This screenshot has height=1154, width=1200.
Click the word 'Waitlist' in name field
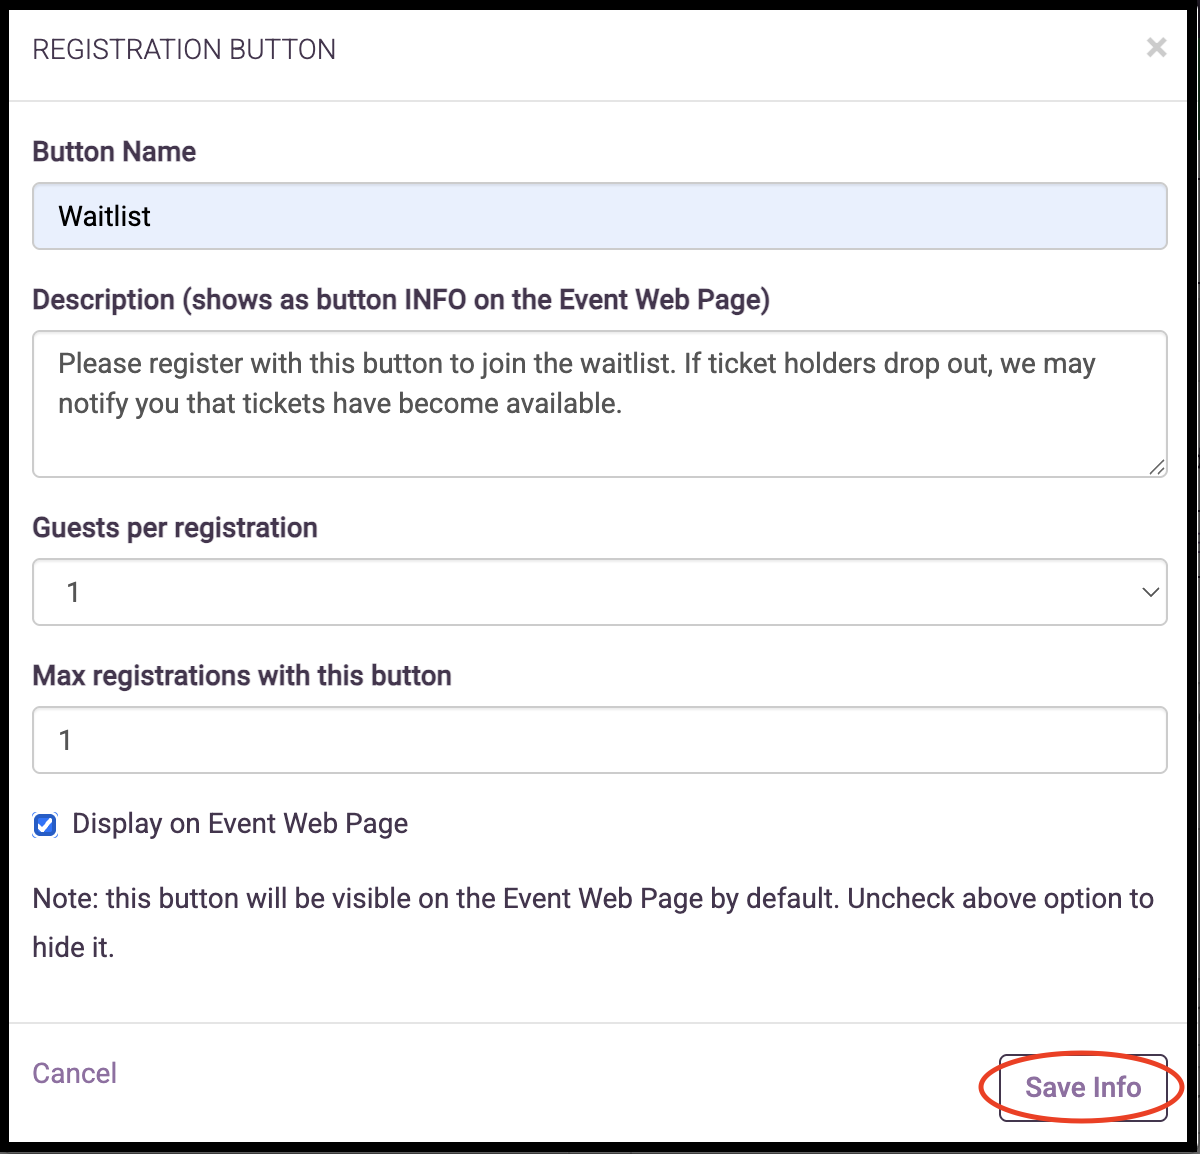pyautogui.click(x=105, y=216)
